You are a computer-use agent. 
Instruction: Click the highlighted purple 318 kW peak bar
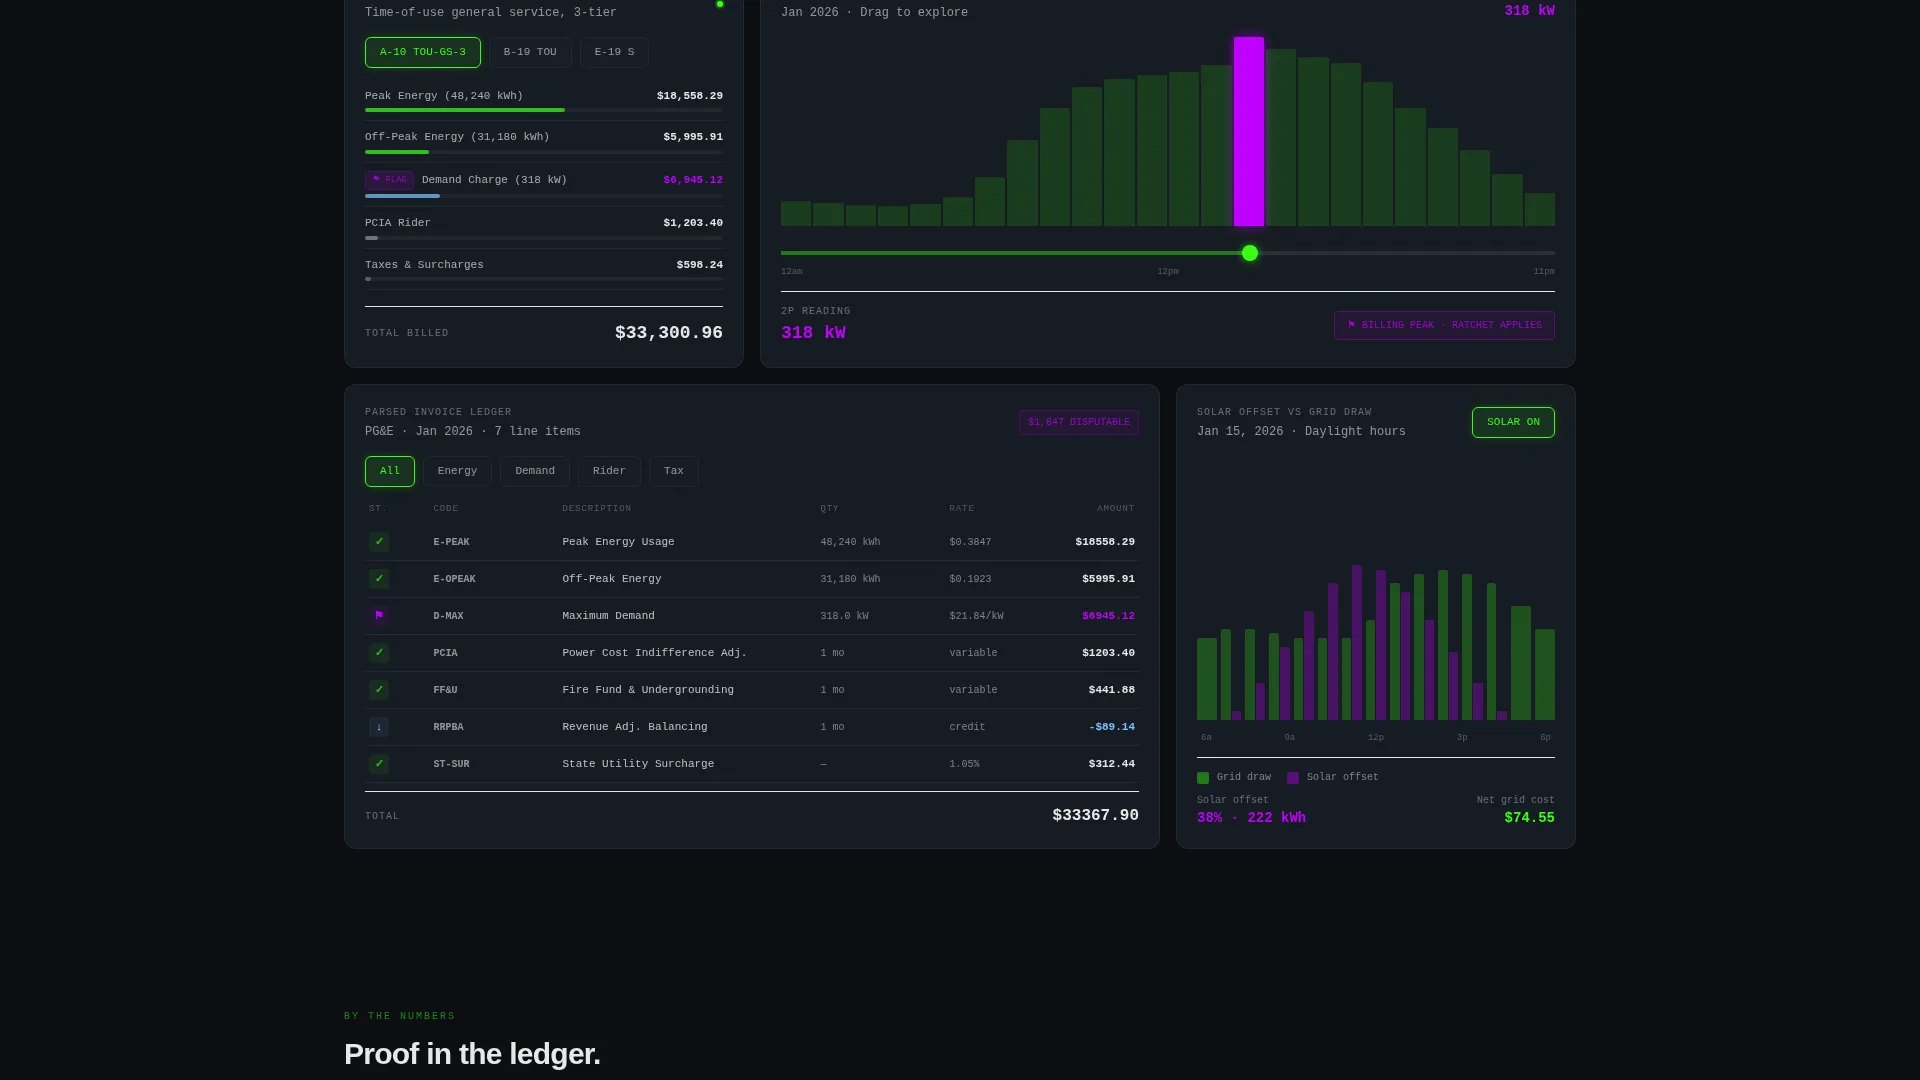coord(1249,131)
